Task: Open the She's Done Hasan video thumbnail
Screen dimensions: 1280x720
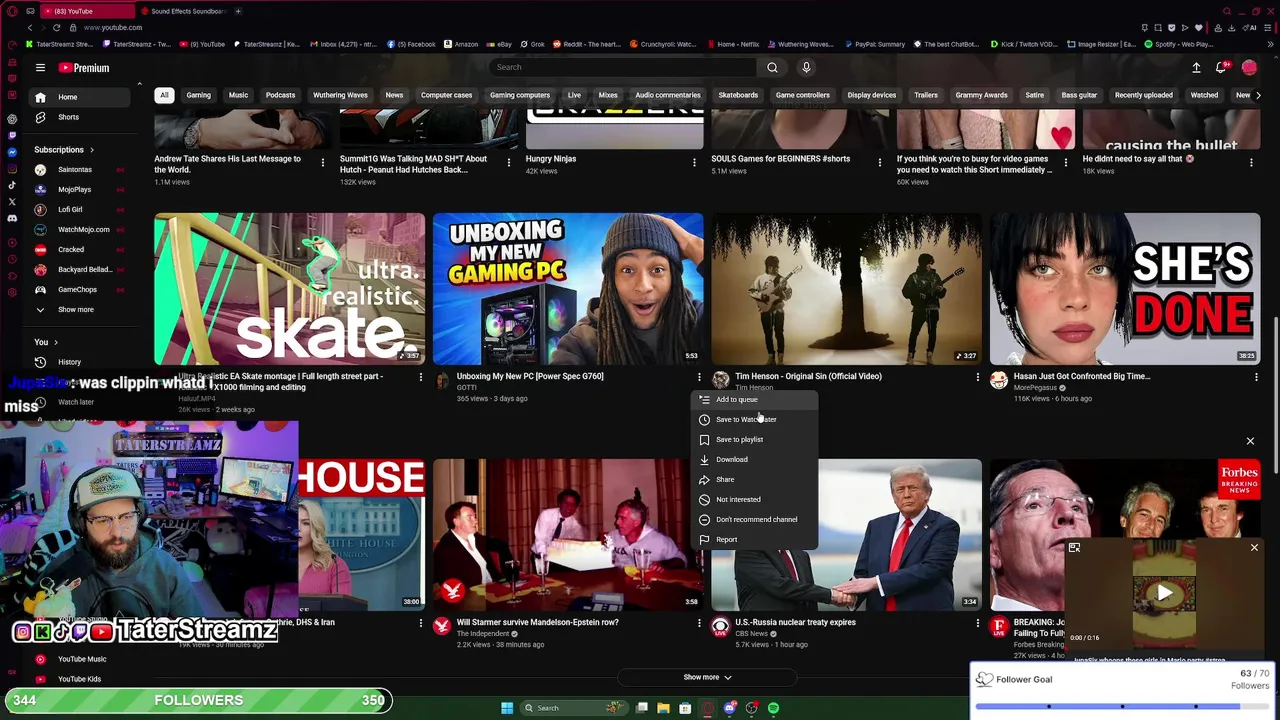Action: [1125, 289]
